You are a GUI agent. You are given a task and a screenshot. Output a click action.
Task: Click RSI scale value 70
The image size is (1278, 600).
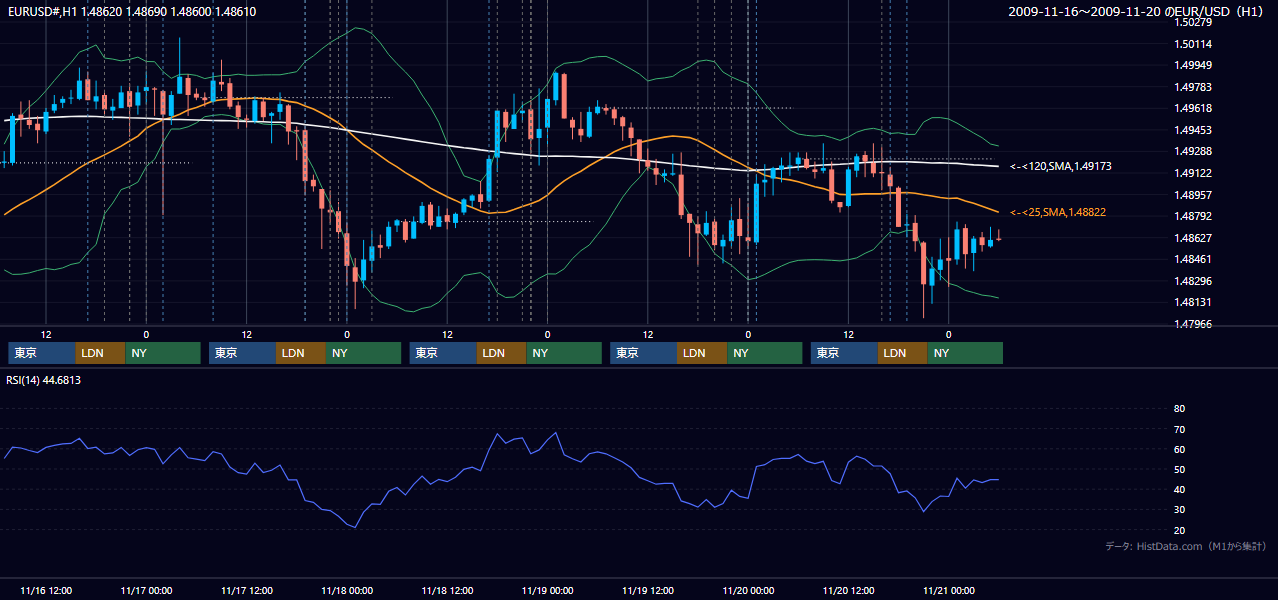point(1179,429)
